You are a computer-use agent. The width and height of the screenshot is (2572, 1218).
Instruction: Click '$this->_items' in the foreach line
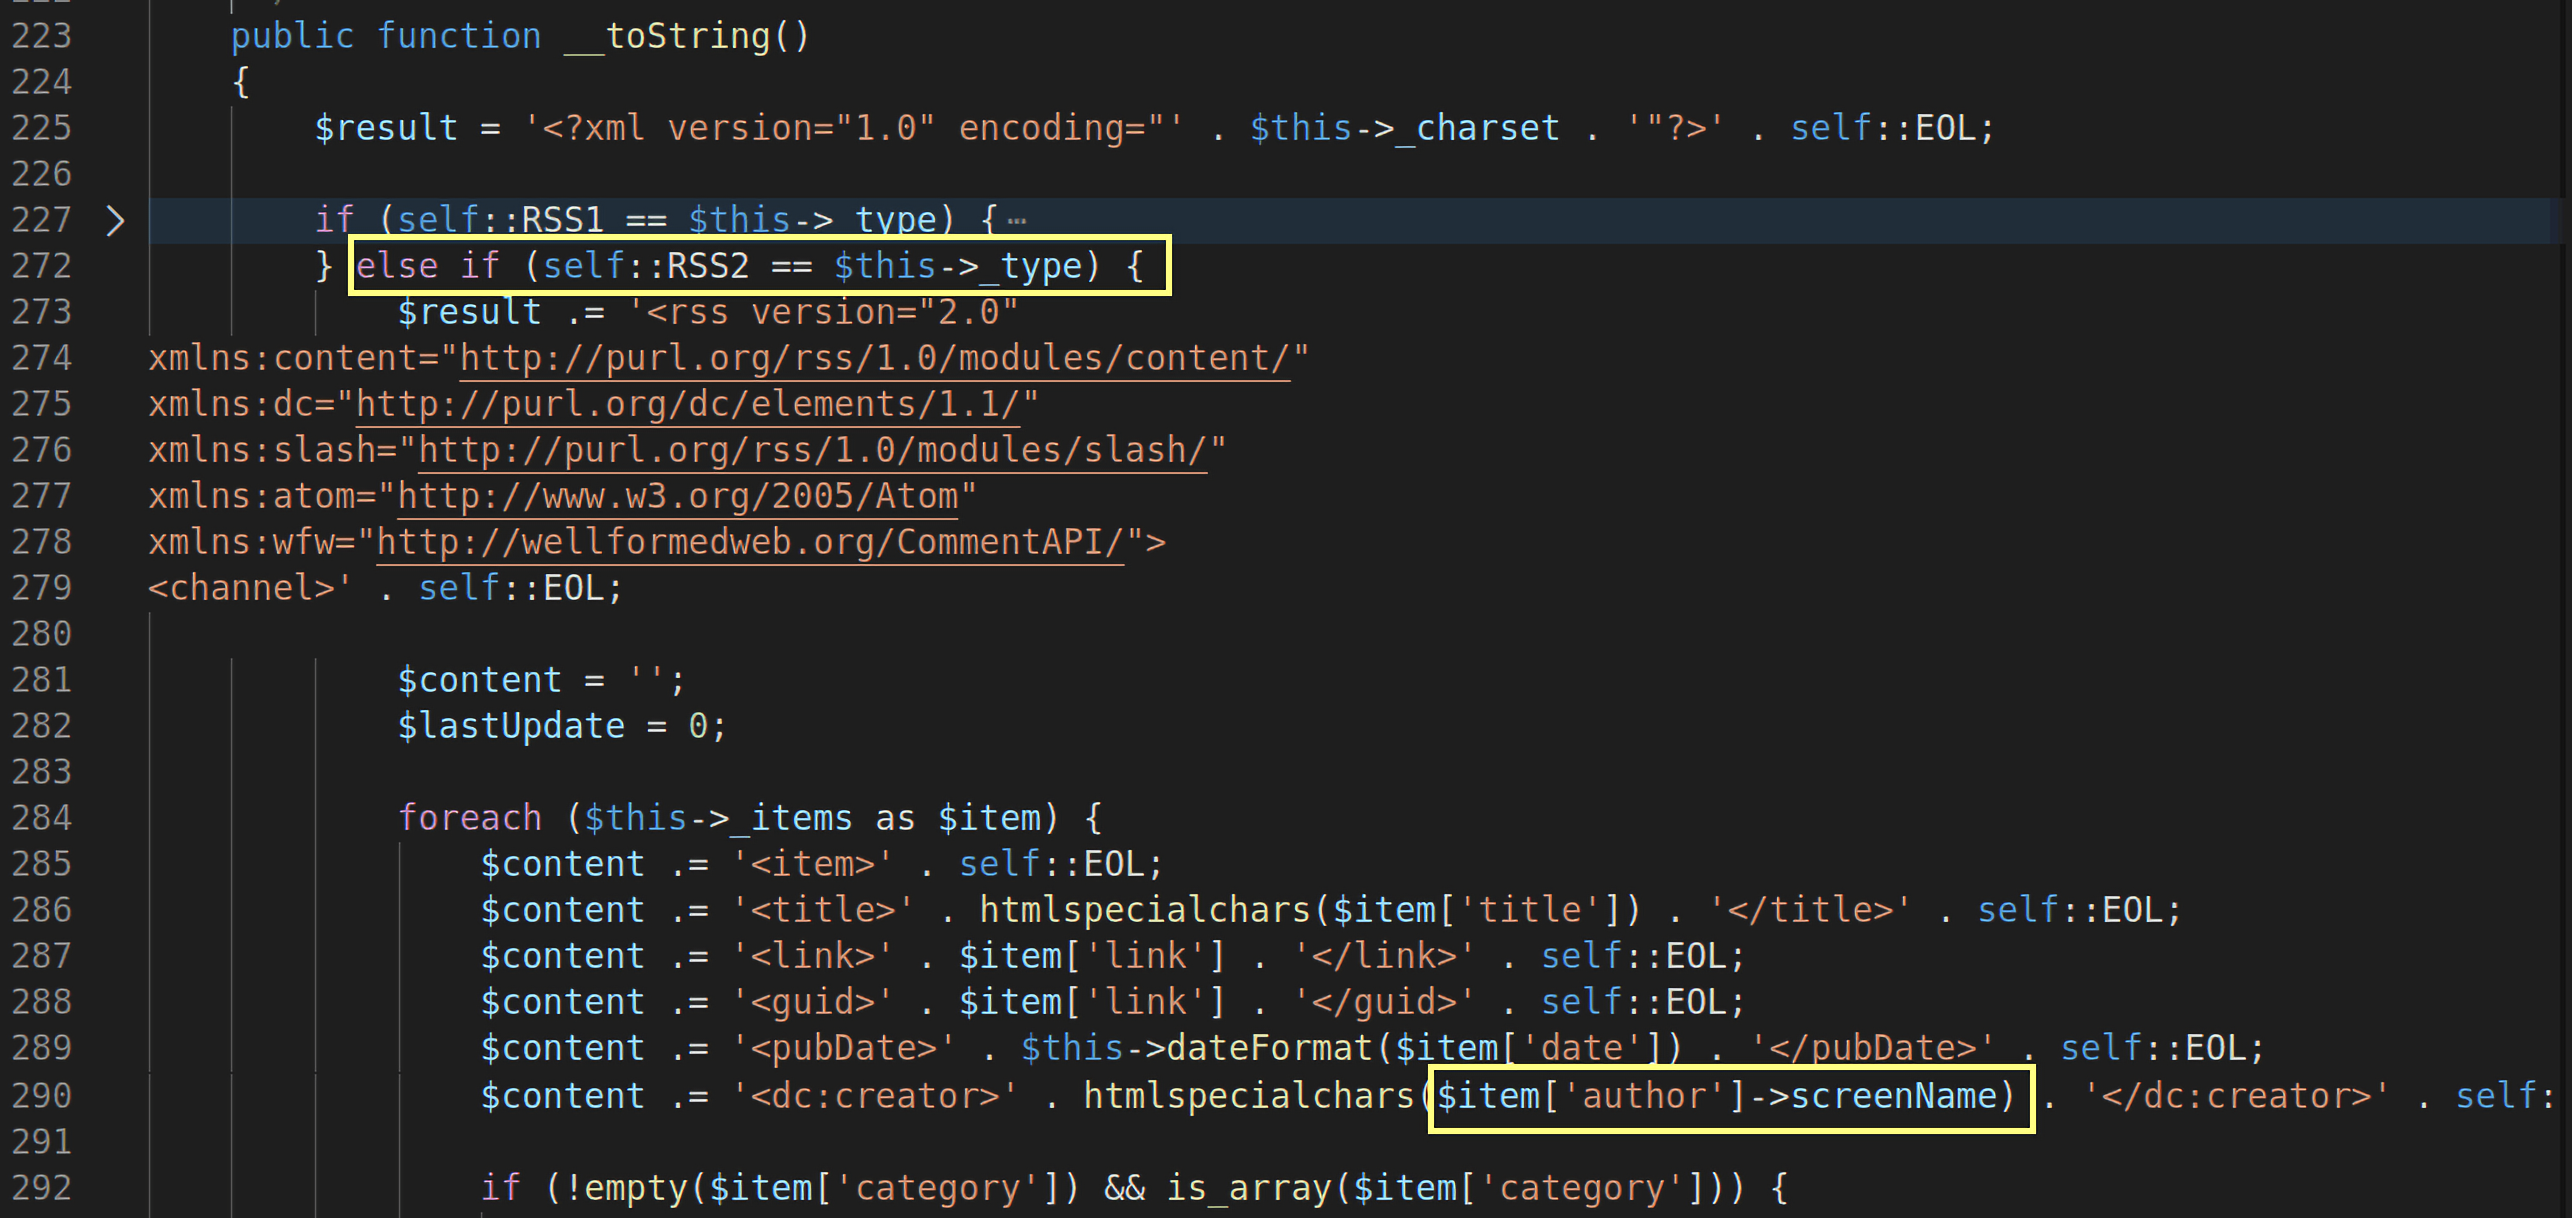tap(718, 818)
